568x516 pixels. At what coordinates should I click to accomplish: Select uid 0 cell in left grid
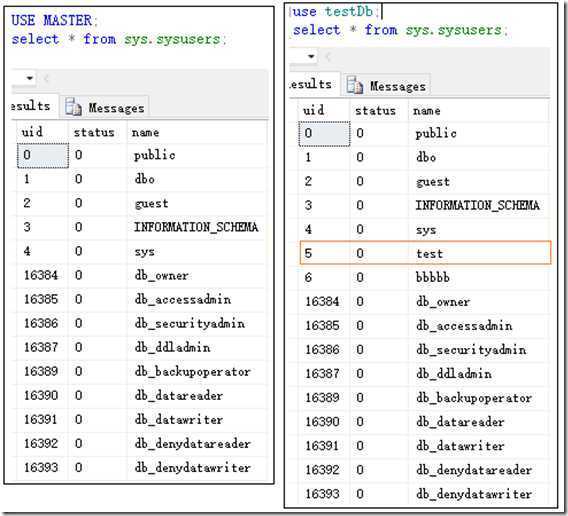coord(43,155)
